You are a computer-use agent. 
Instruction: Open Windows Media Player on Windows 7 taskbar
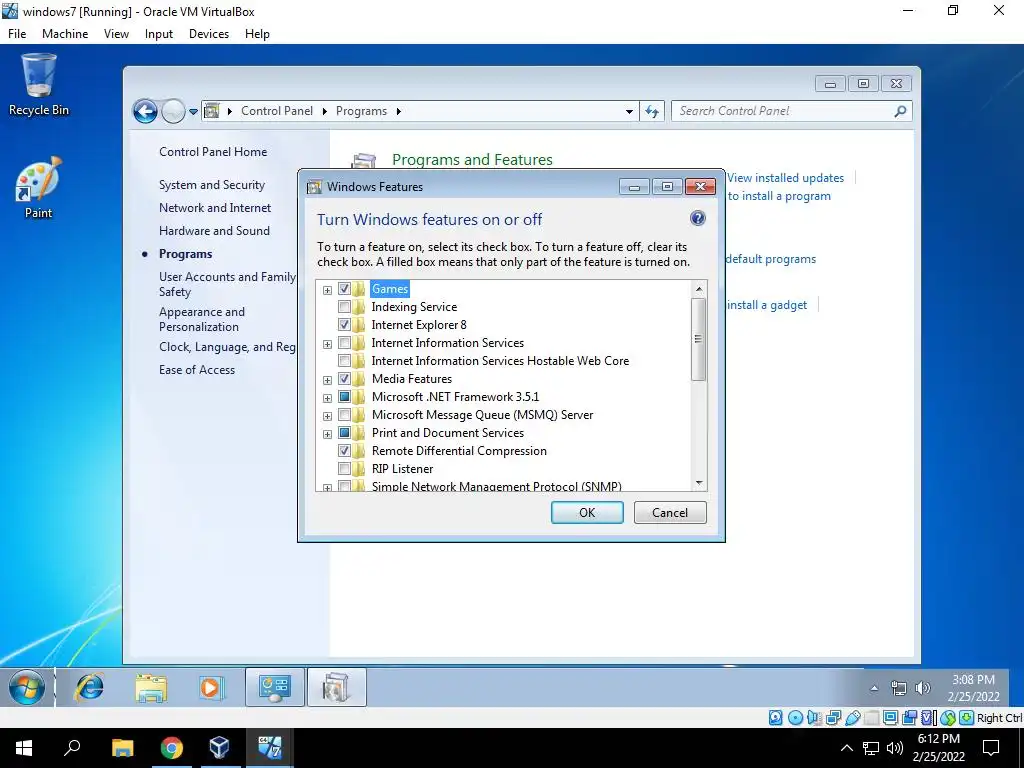coord(211,688)
